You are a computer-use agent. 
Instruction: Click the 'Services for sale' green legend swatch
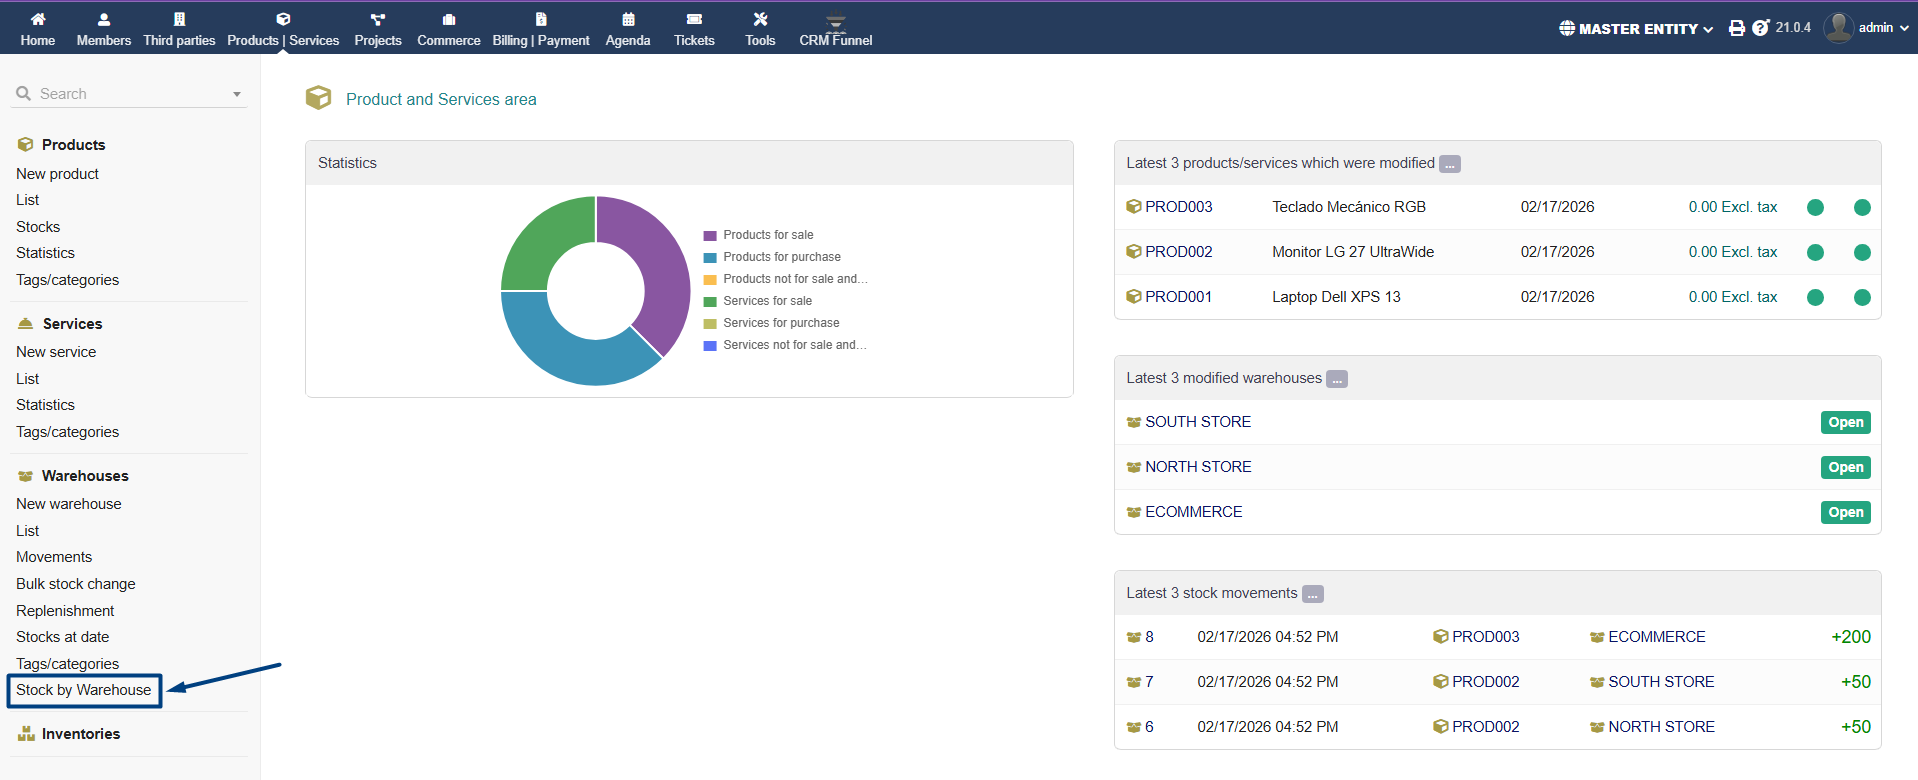710,302
